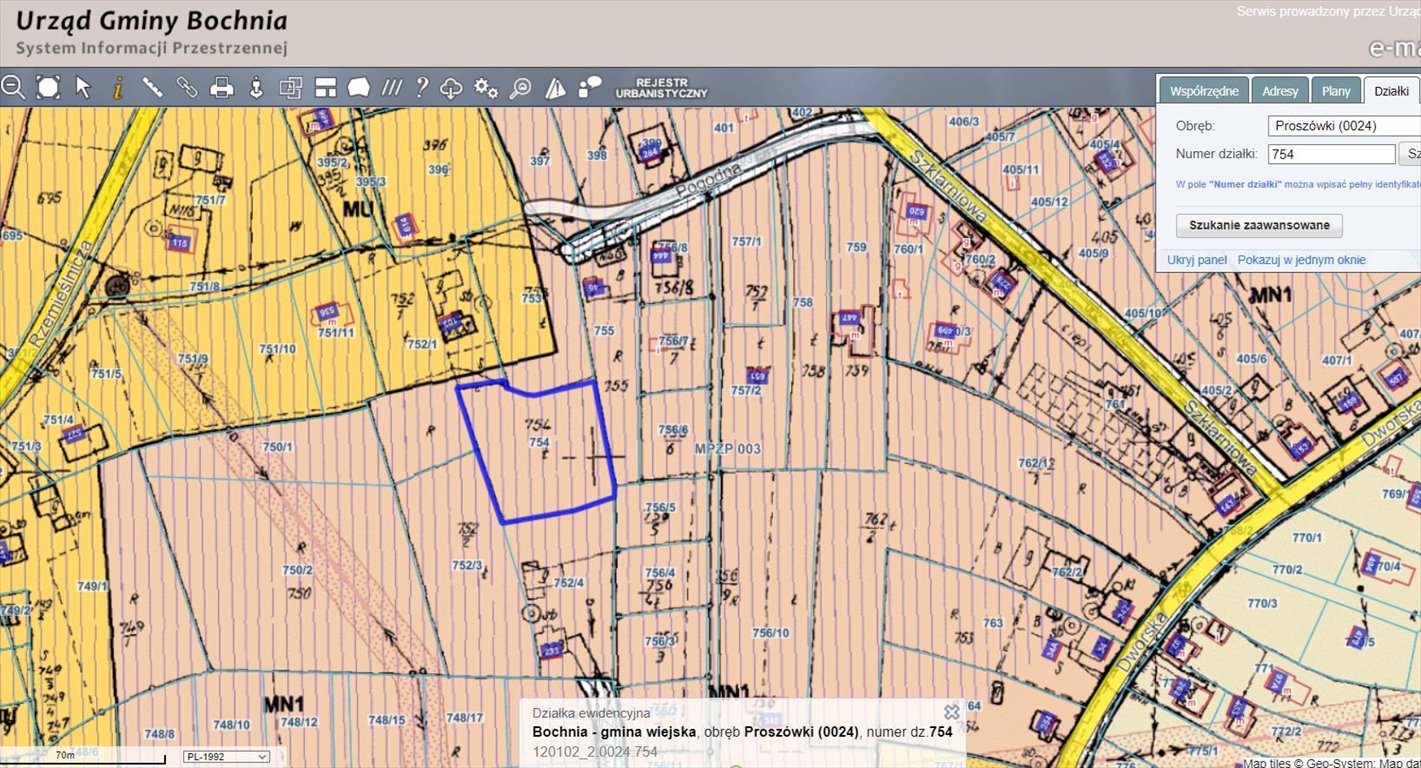Switch to the Adresy tab

pyautogui.click(x=1280, y=91)
